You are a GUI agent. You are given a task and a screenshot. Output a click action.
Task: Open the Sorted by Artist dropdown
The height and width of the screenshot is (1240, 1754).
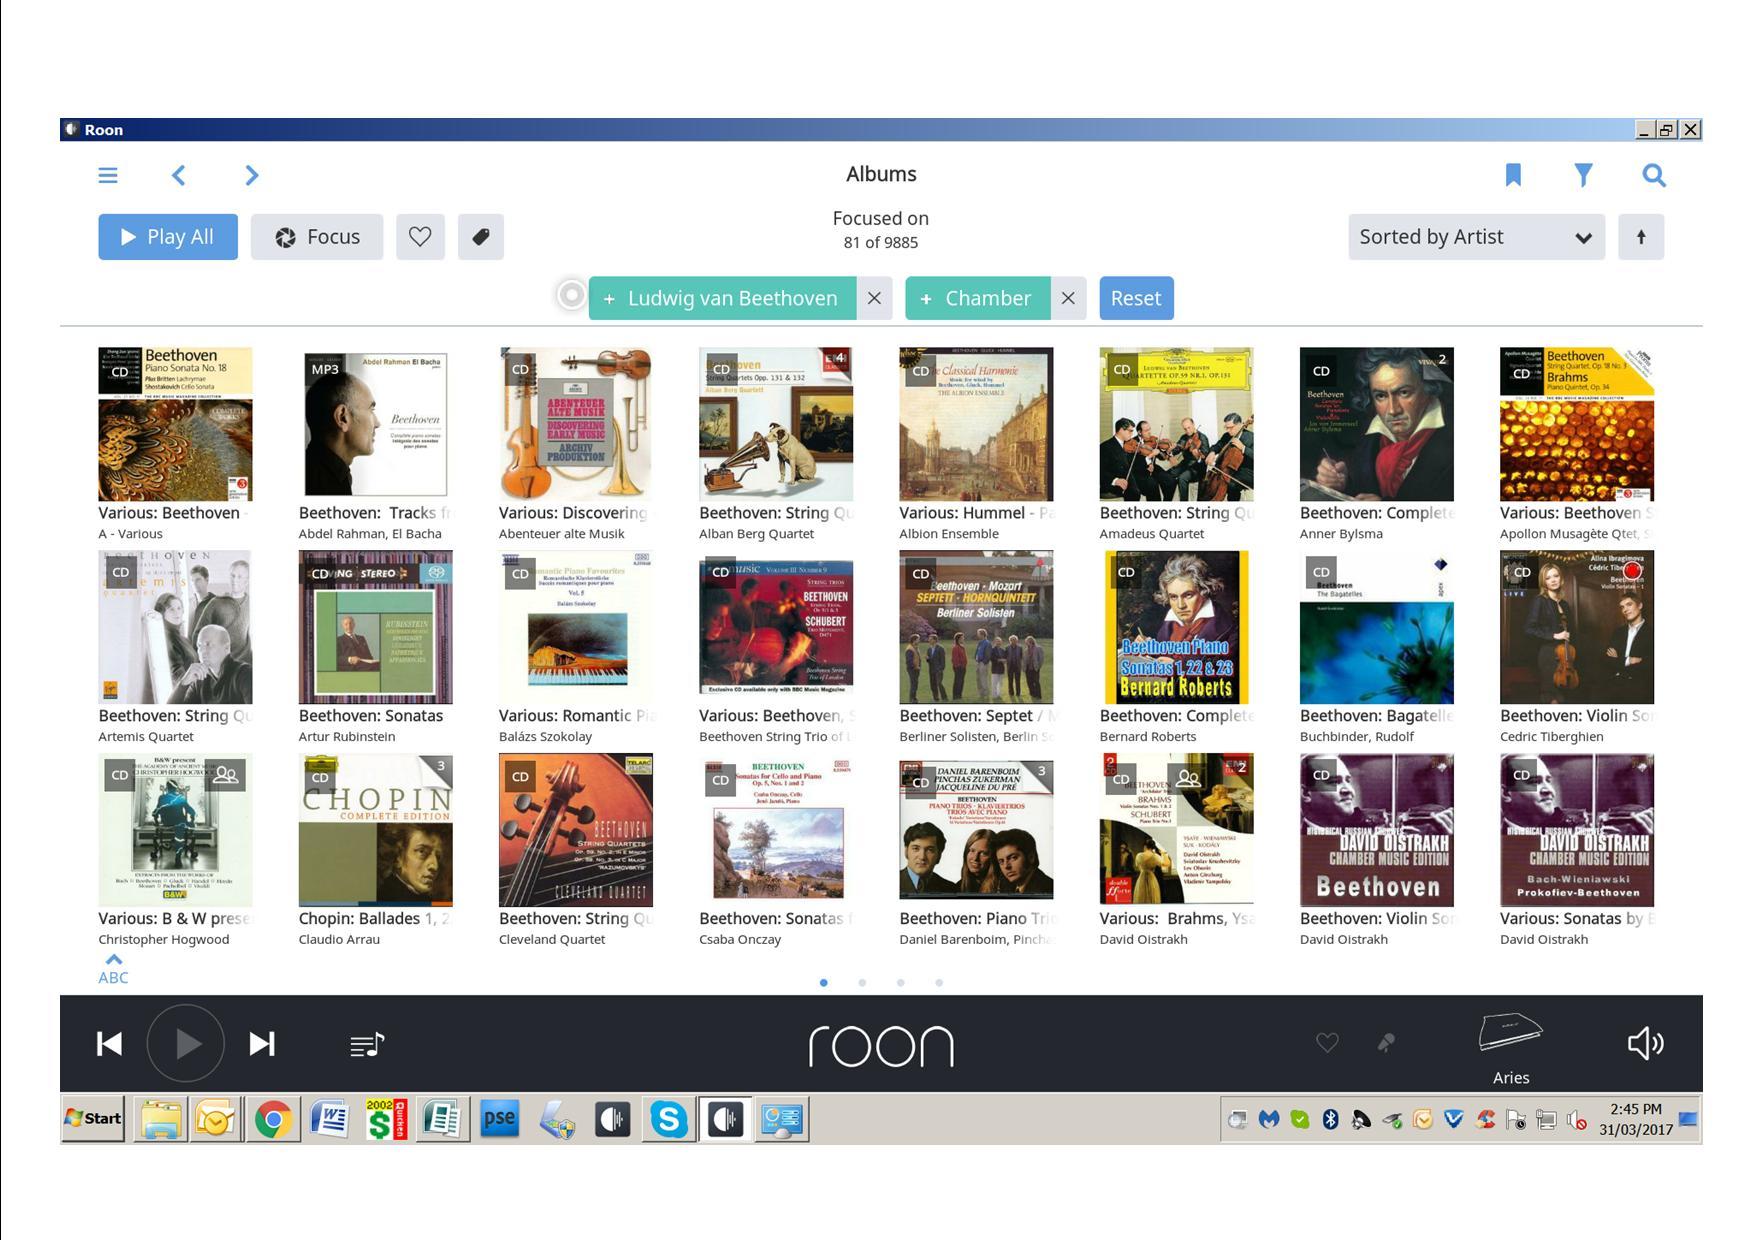pyautogui.click(x=1476, y=237)
